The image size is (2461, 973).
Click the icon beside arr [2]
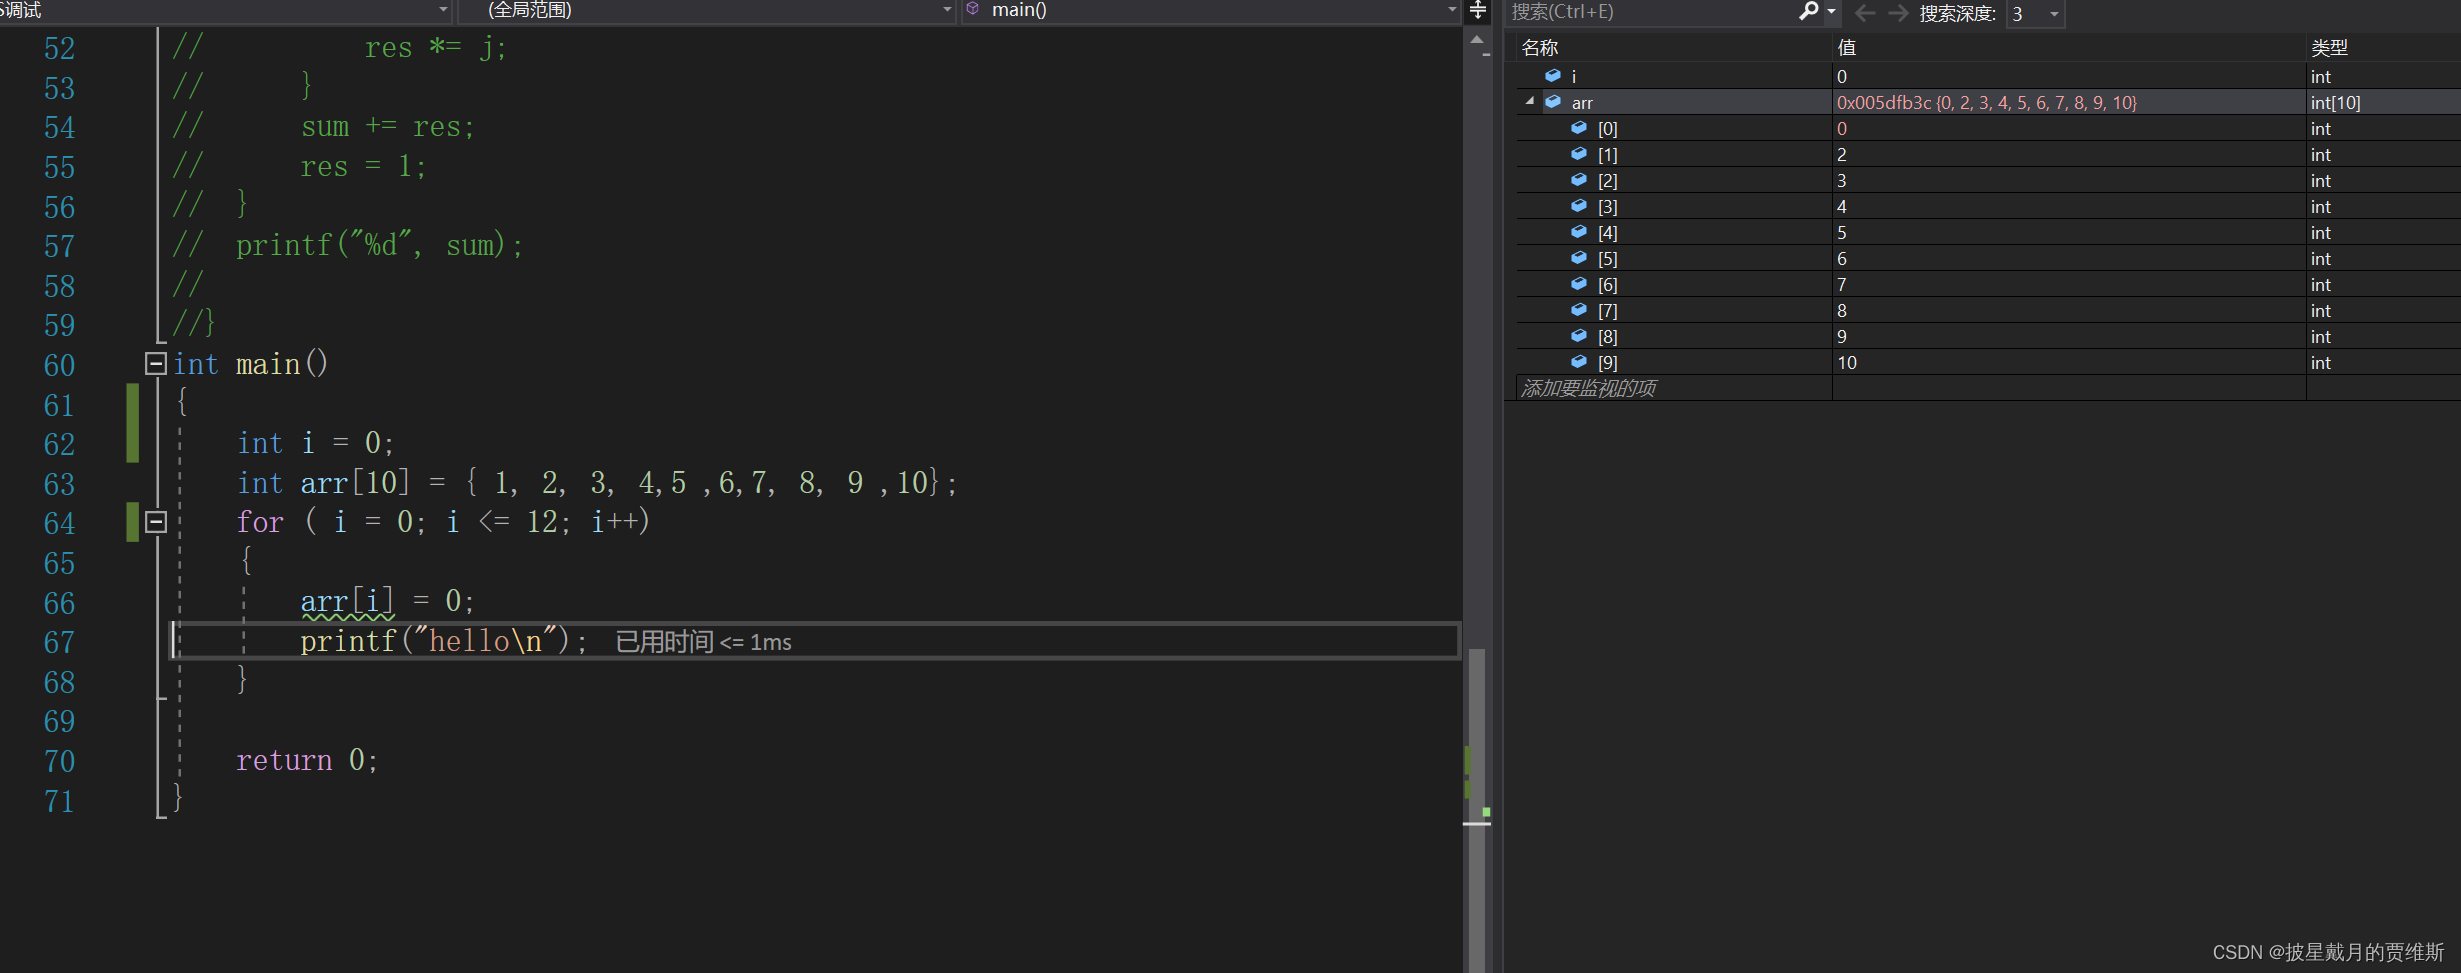coord(1579,180)
